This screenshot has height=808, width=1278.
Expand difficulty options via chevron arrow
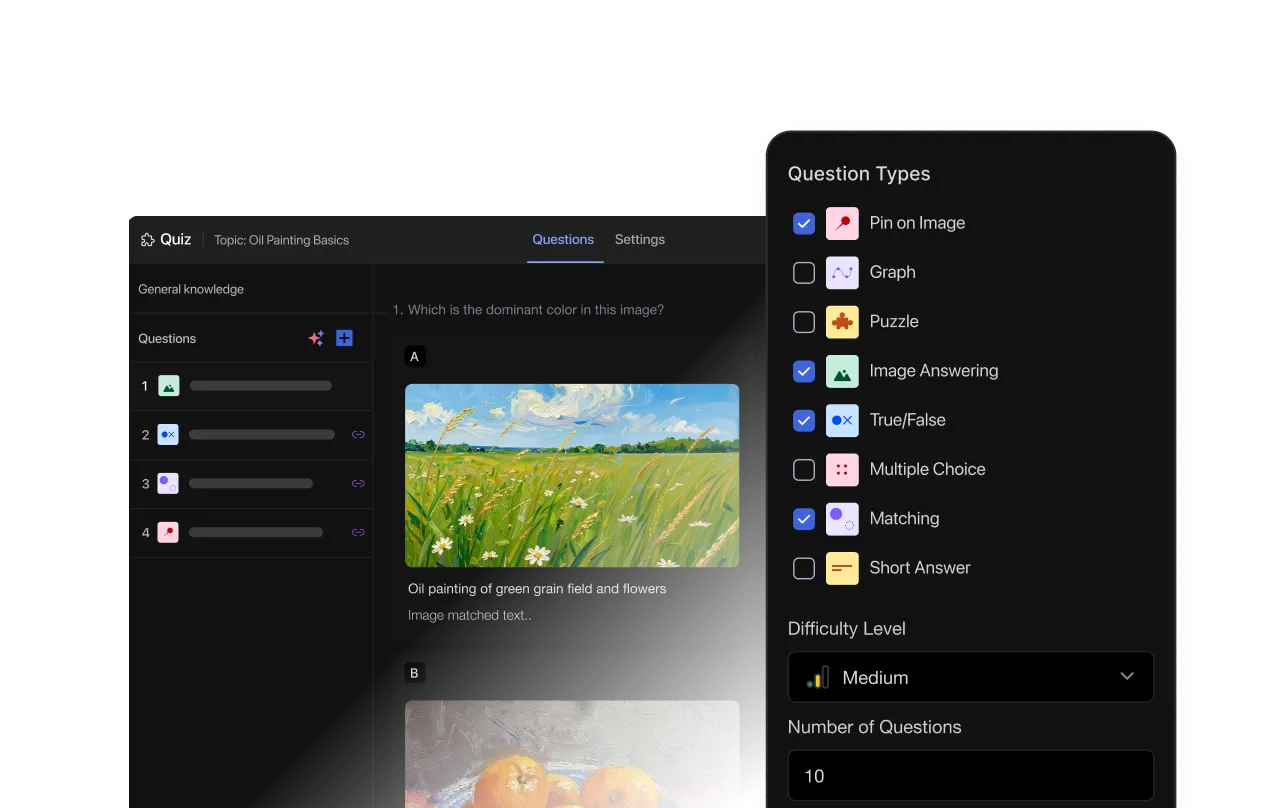(x=1127, y=676)
